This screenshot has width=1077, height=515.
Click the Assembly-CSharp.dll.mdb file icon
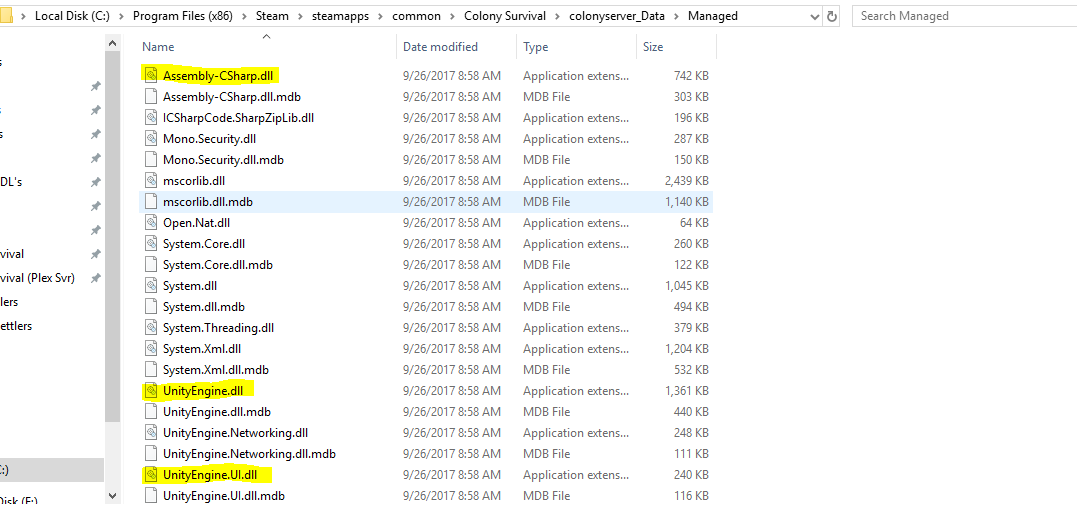(151, 97)
